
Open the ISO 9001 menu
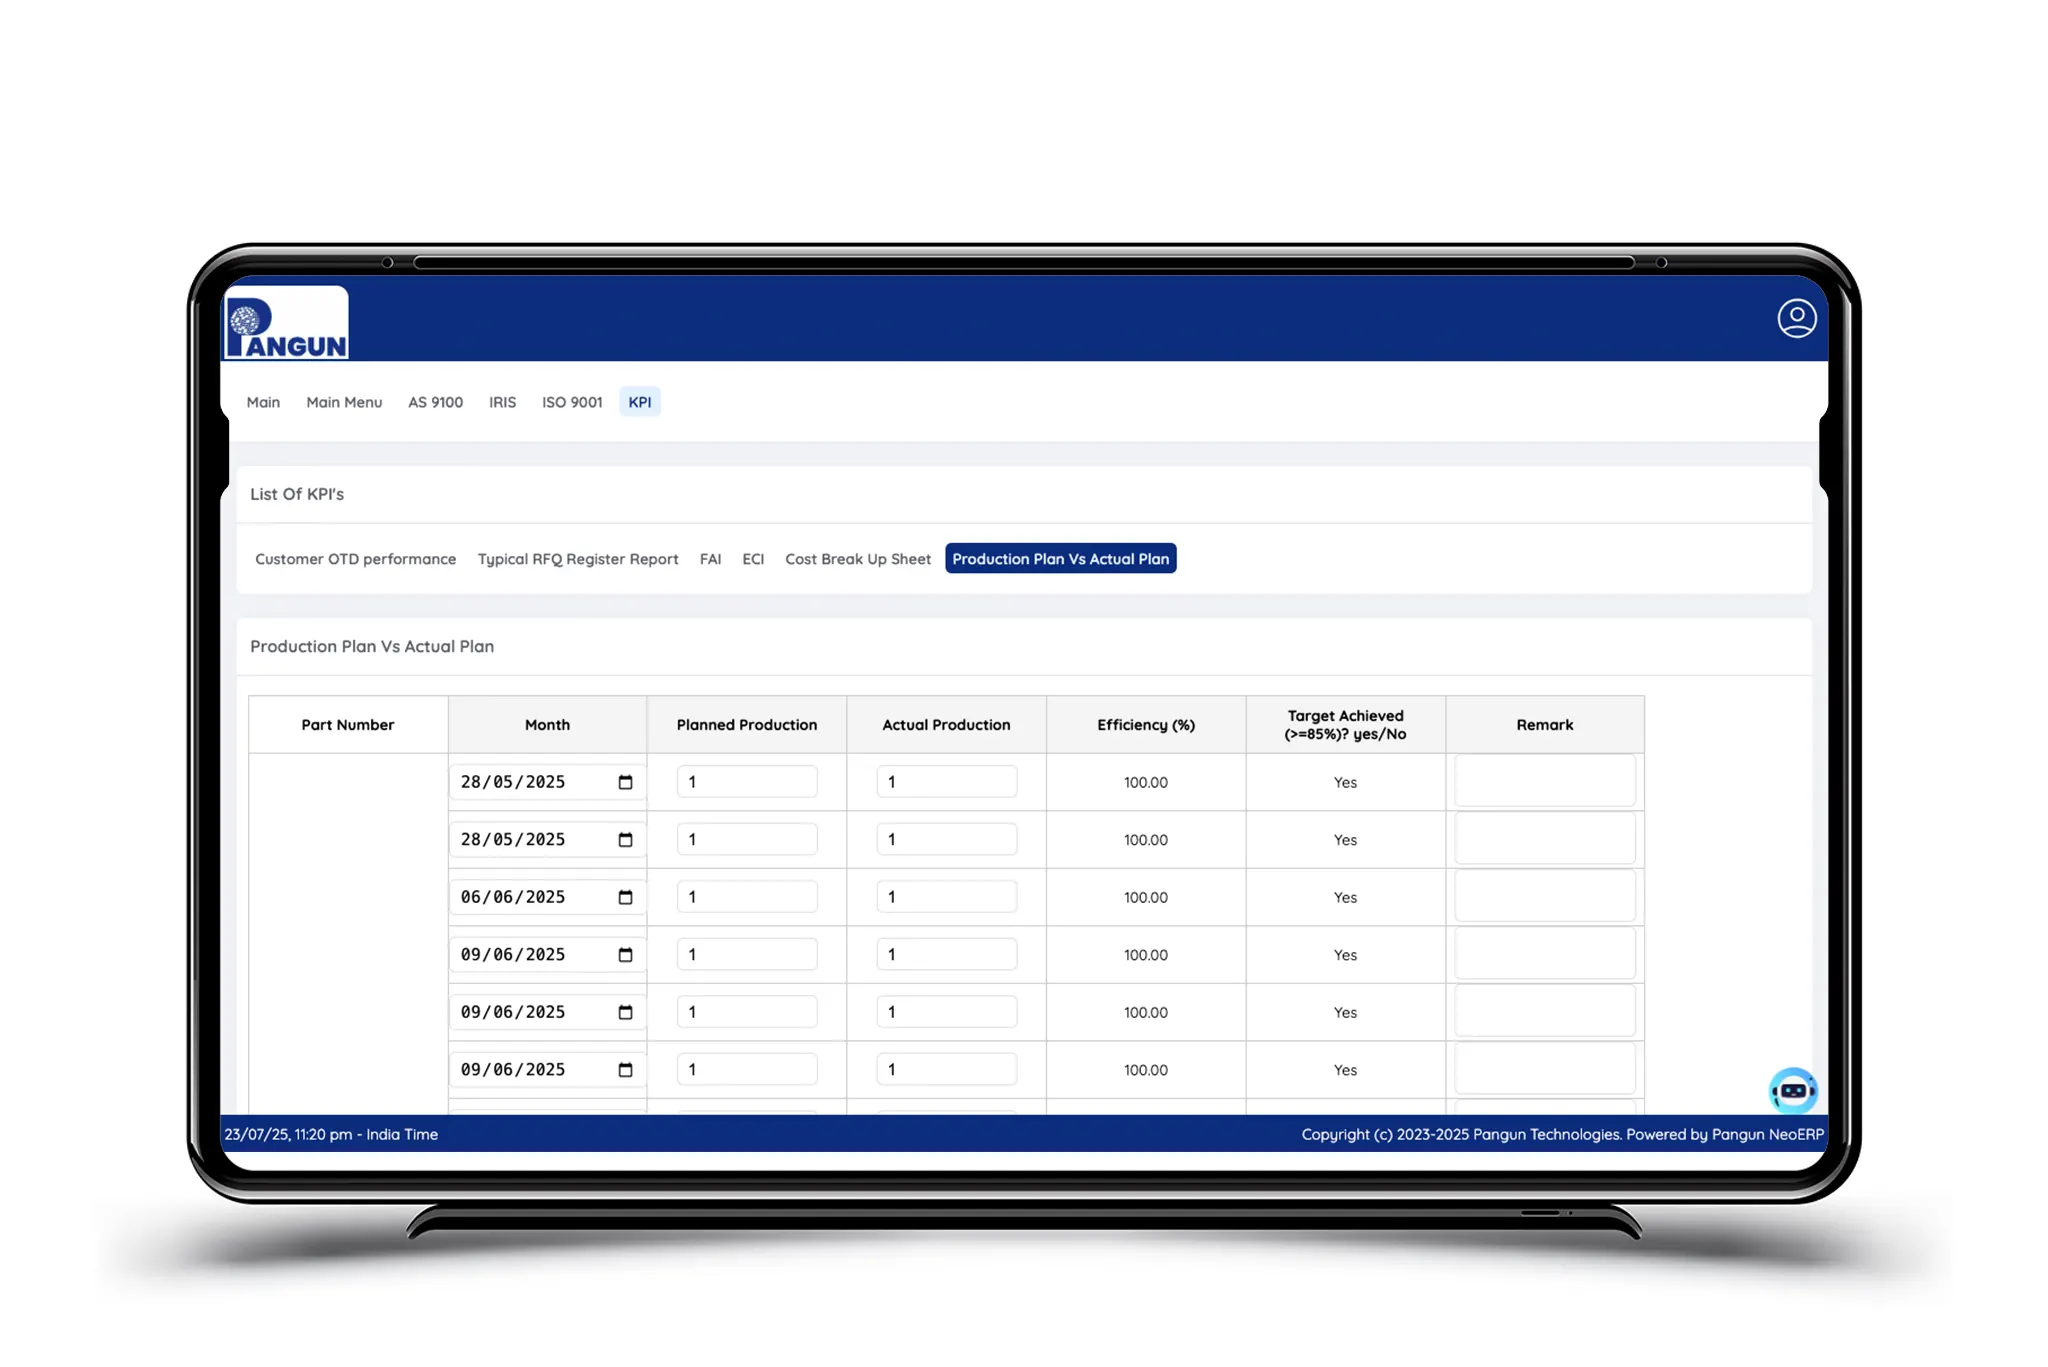tap(572, 402)
